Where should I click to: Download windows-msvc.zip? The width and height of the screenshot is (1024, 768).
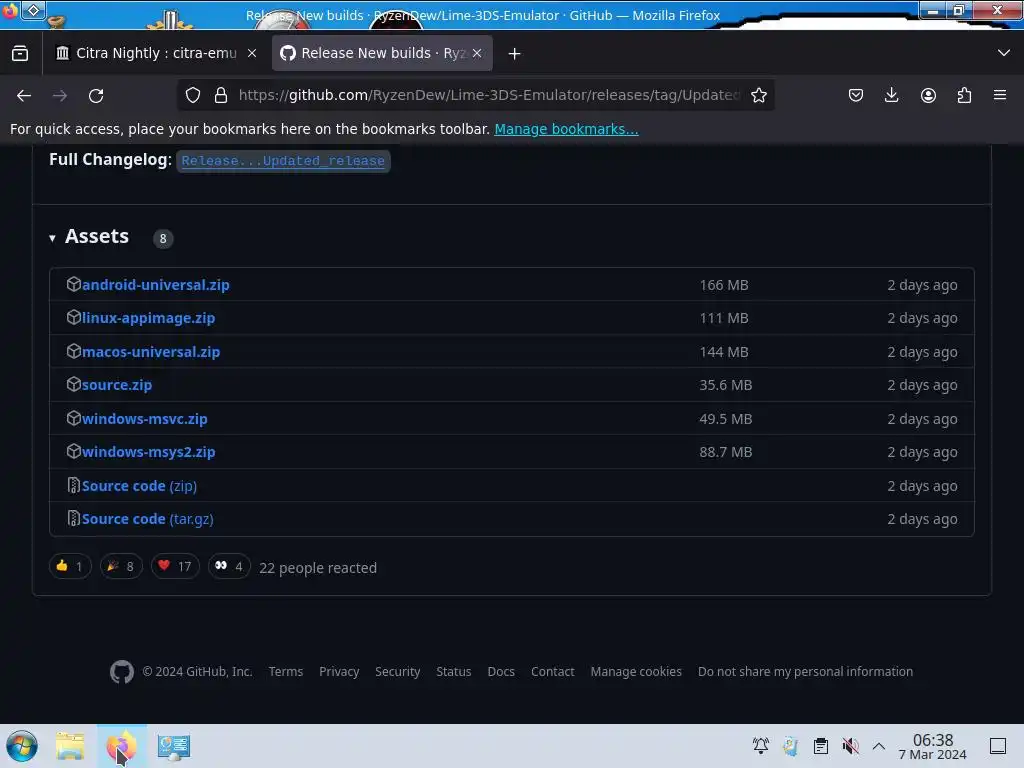pyautogui.click(x=144, y=419)
